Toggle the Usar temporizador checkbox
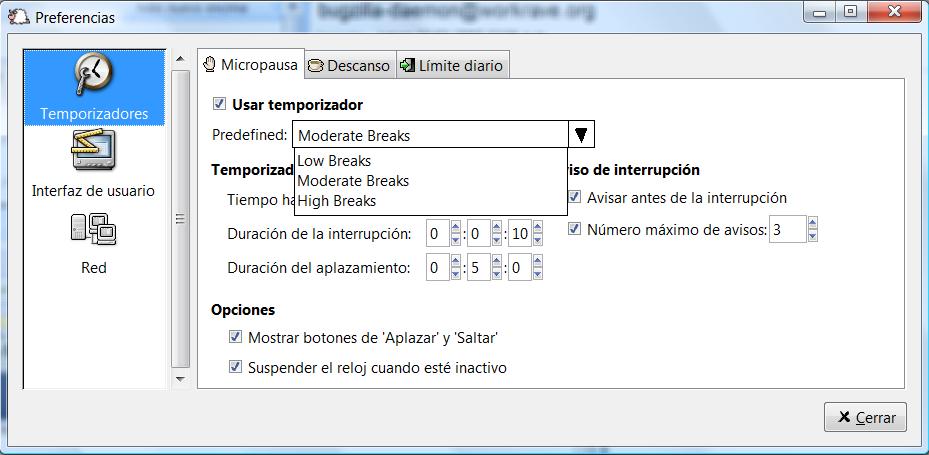929x455 pixels. pos(220,104)
